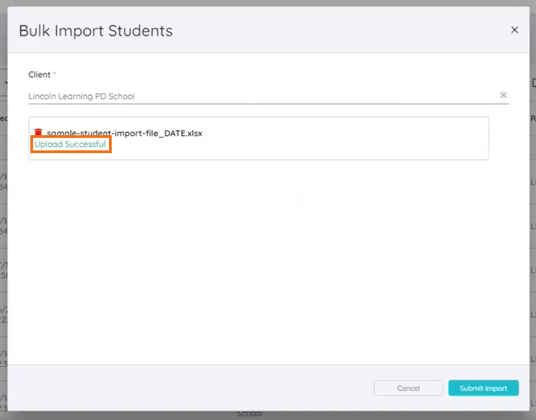Focus the Client field underline area

tap(268, 103)
